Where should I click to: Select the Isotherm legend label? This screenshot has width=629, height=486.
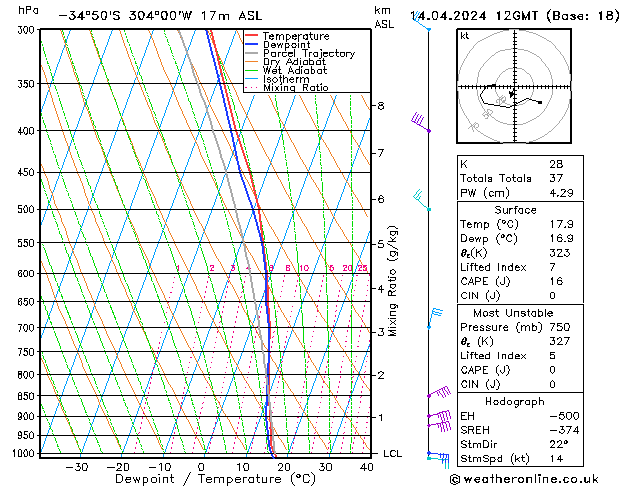point(286,79)
